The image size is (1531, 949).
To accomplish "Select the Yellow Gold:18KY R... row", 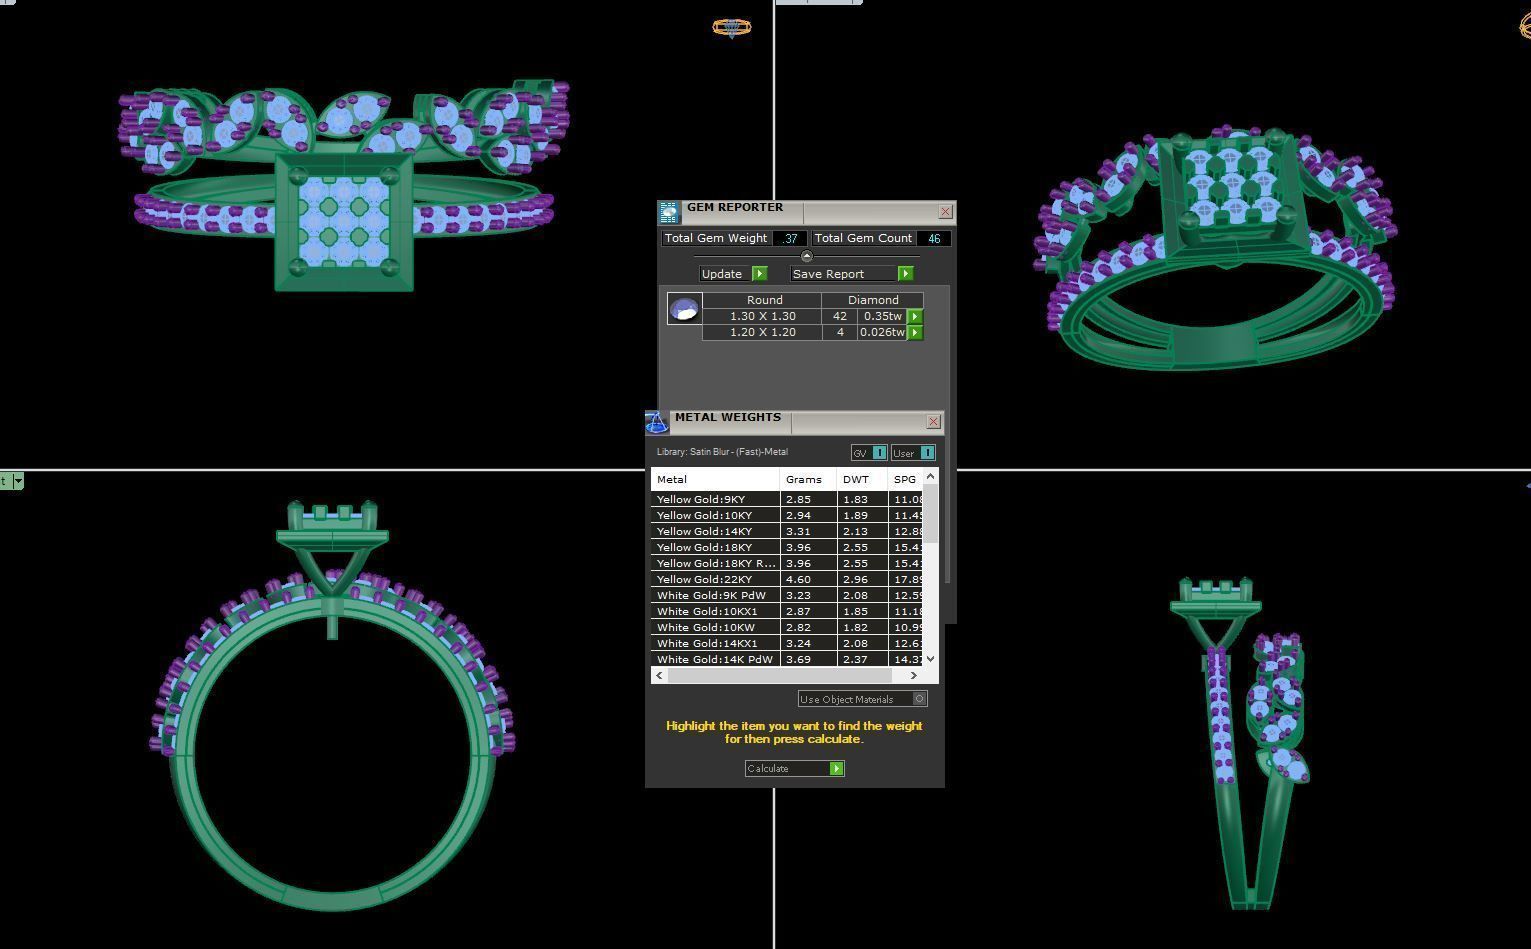I will [786, 564].
